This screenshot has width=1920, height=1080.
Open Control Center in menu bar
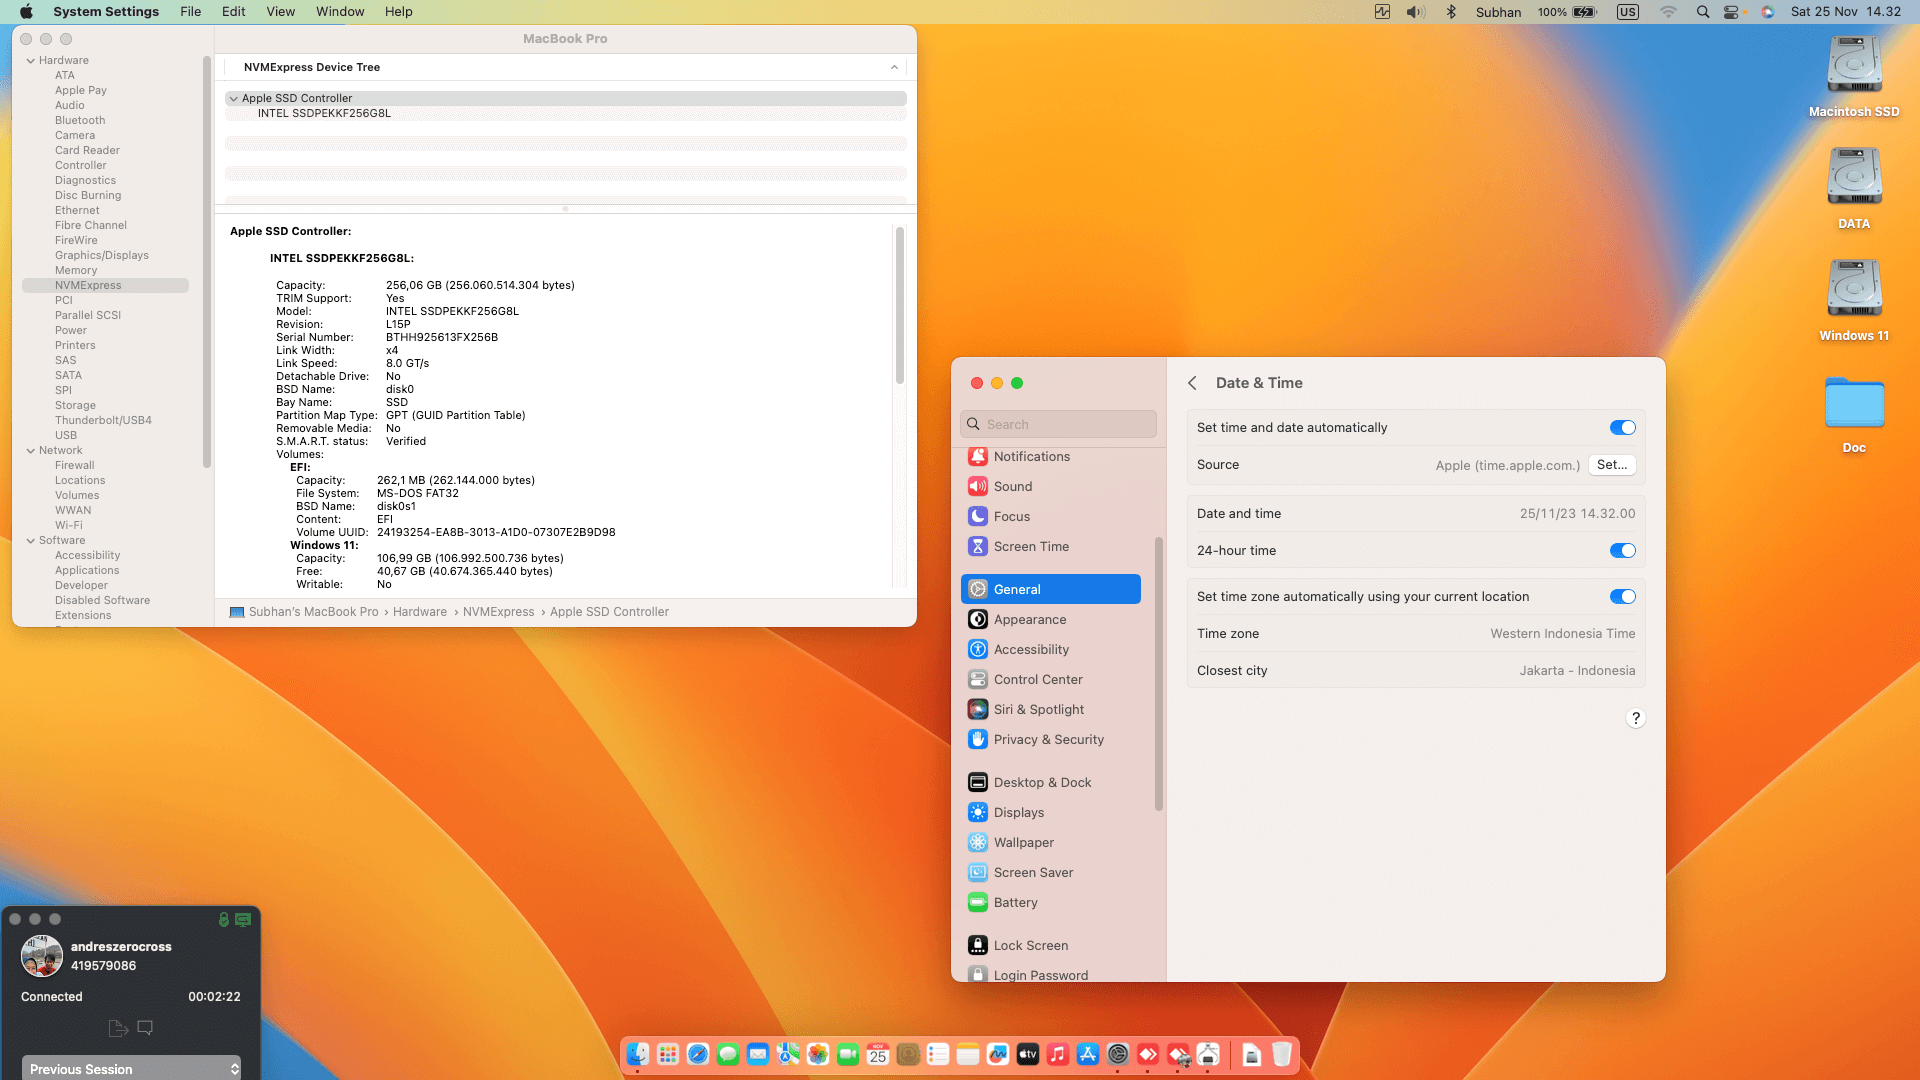1732,12
